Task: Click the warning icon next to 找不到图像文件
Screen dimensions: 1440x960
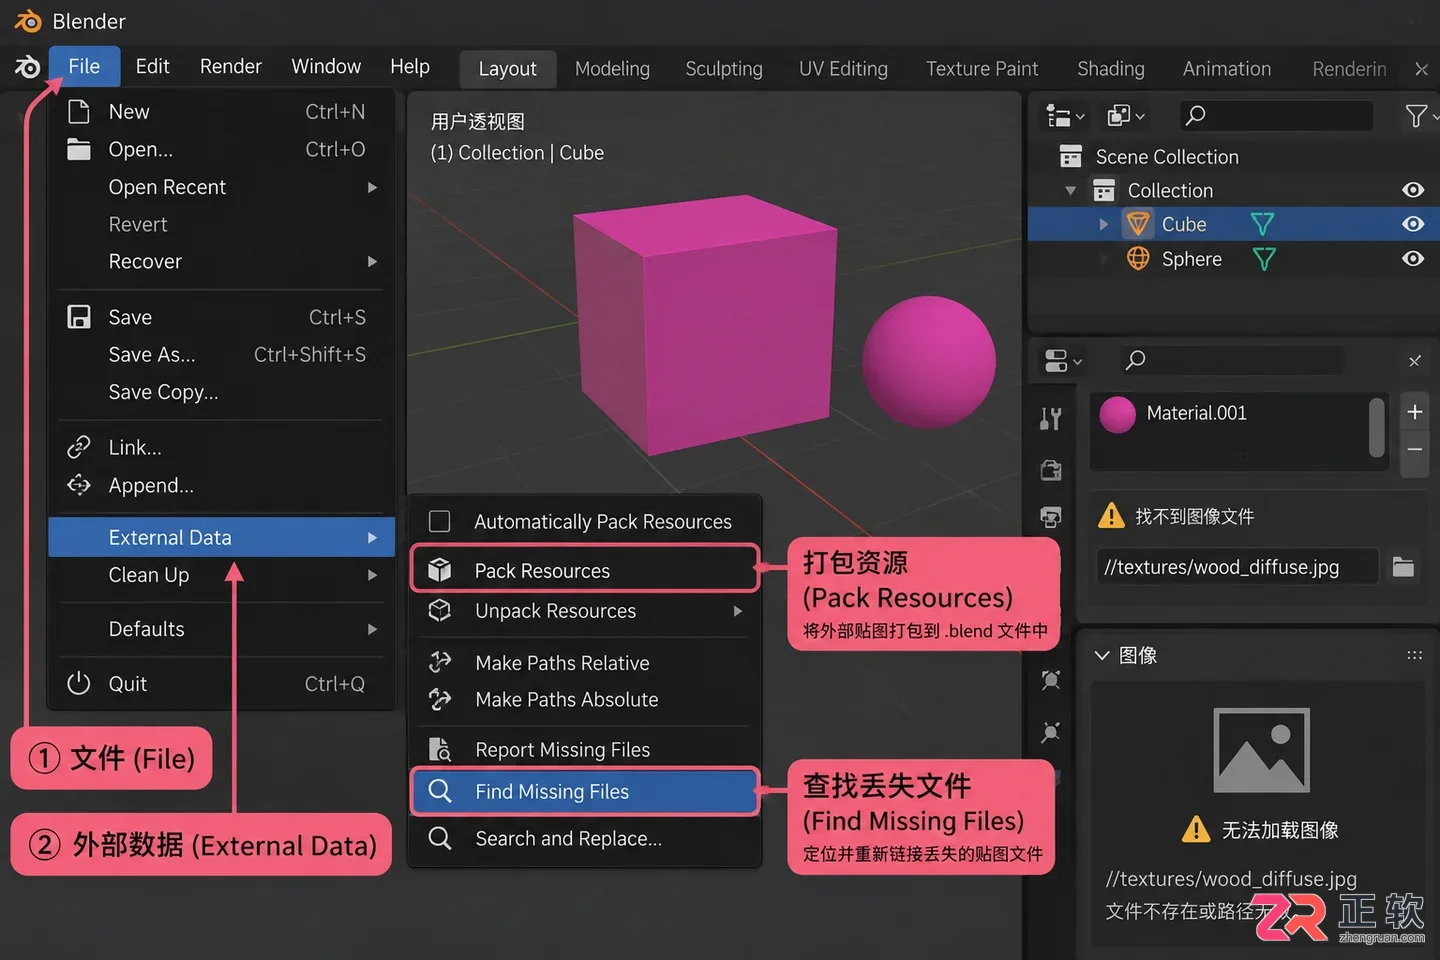Action: [x=1111, y=516]
